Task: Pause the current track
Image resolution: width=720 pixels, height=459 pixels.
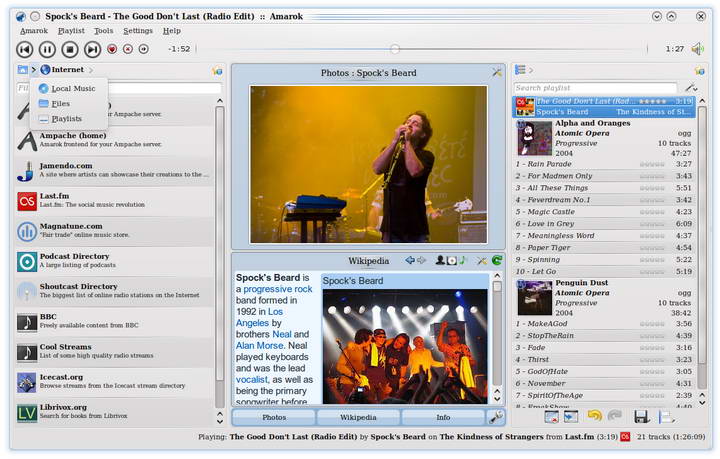Action: [47, 49]
